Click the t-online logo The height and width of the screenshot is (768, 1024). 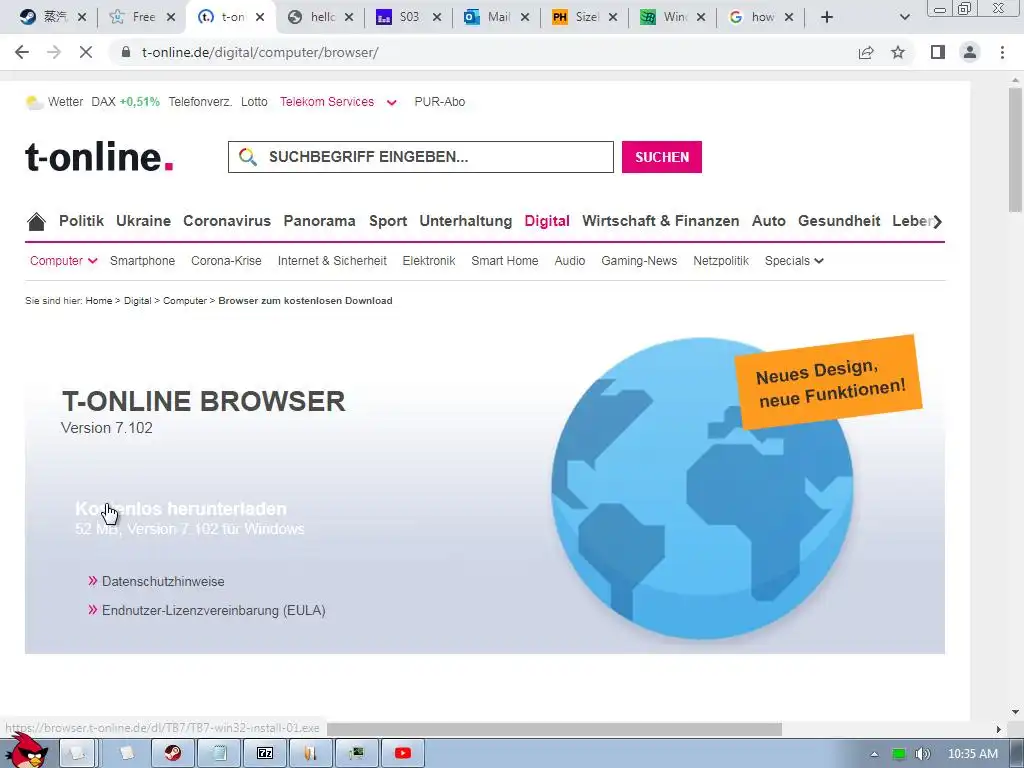(x=99, y=157)
